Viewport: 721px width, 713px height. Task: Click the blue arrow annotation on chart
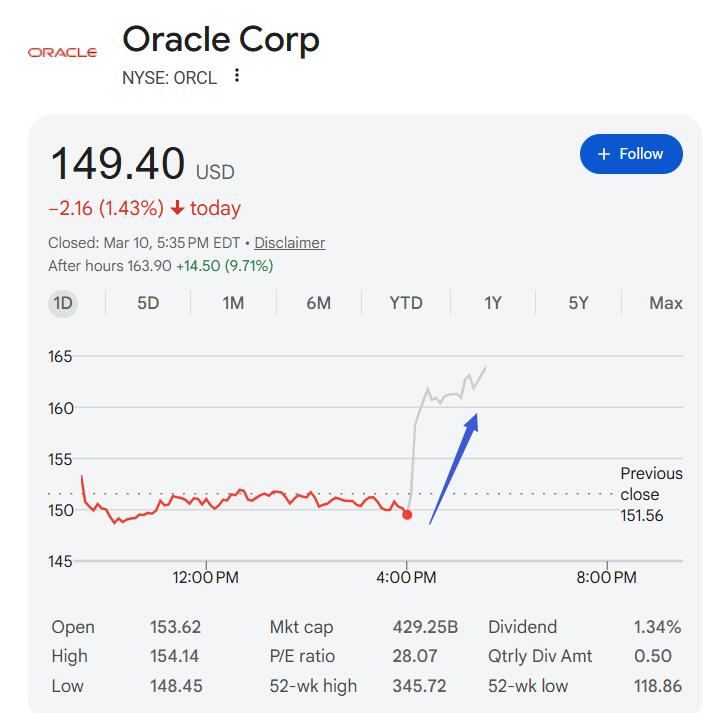(454, 468)
